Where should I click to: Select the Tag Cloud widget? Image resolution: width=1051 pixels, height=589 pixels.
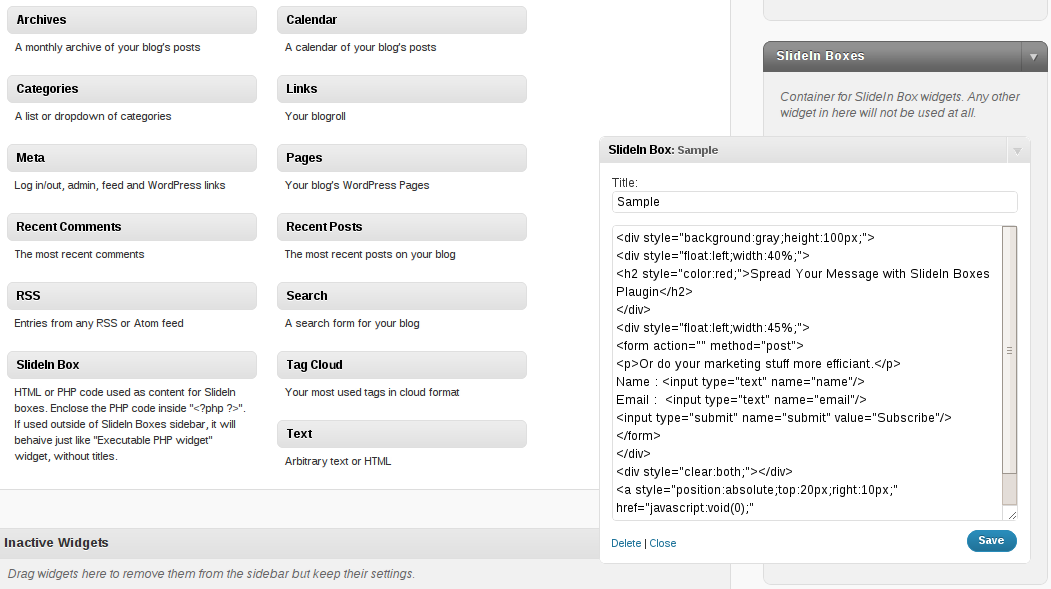pos(401,365)
